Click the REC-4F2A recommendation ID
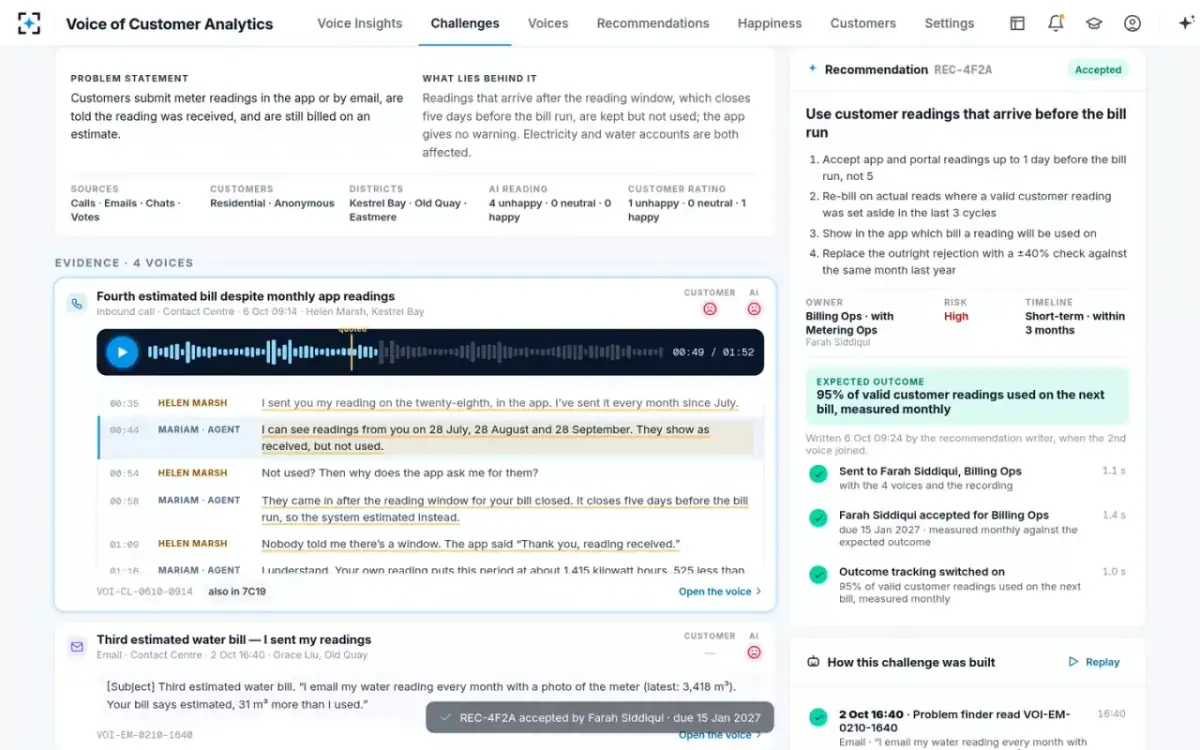This screenshot has height=750, width=1200. (963, 69)
